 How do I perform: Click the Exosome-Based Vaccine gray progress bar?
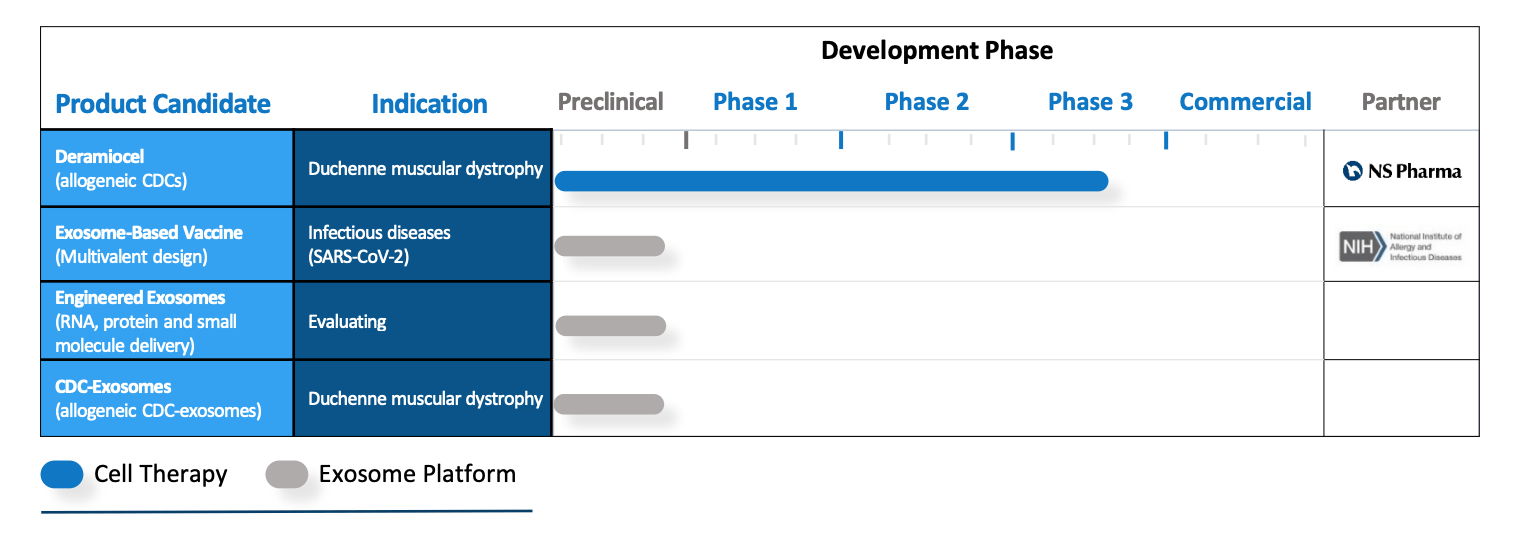(x=609, y=246)
